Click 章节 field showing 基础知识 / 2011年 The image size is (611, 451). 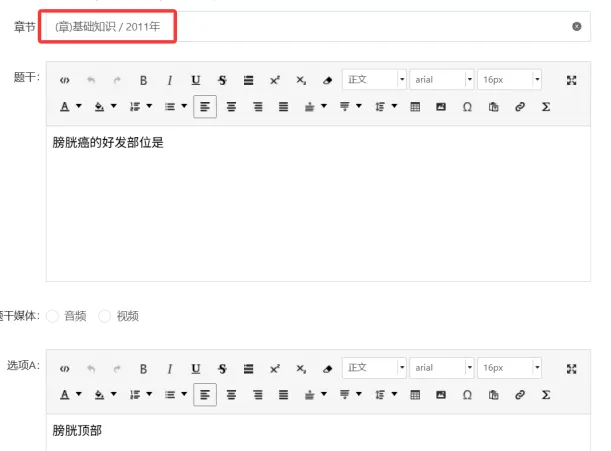coord(318,27)
